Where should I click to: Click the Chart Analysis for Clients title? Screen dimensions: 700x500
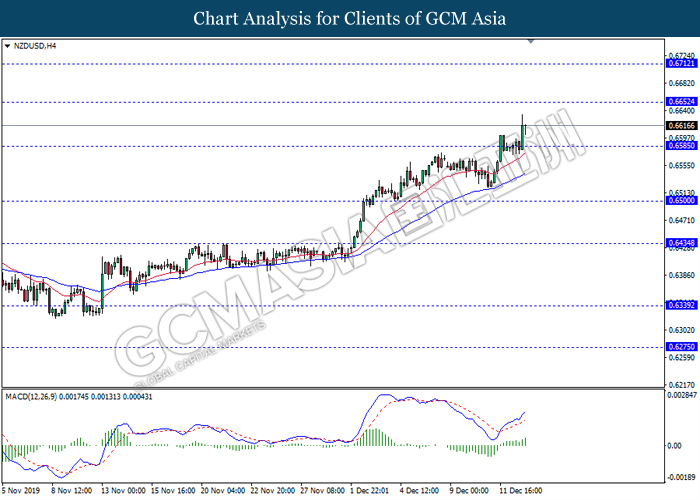click(350, 18)
